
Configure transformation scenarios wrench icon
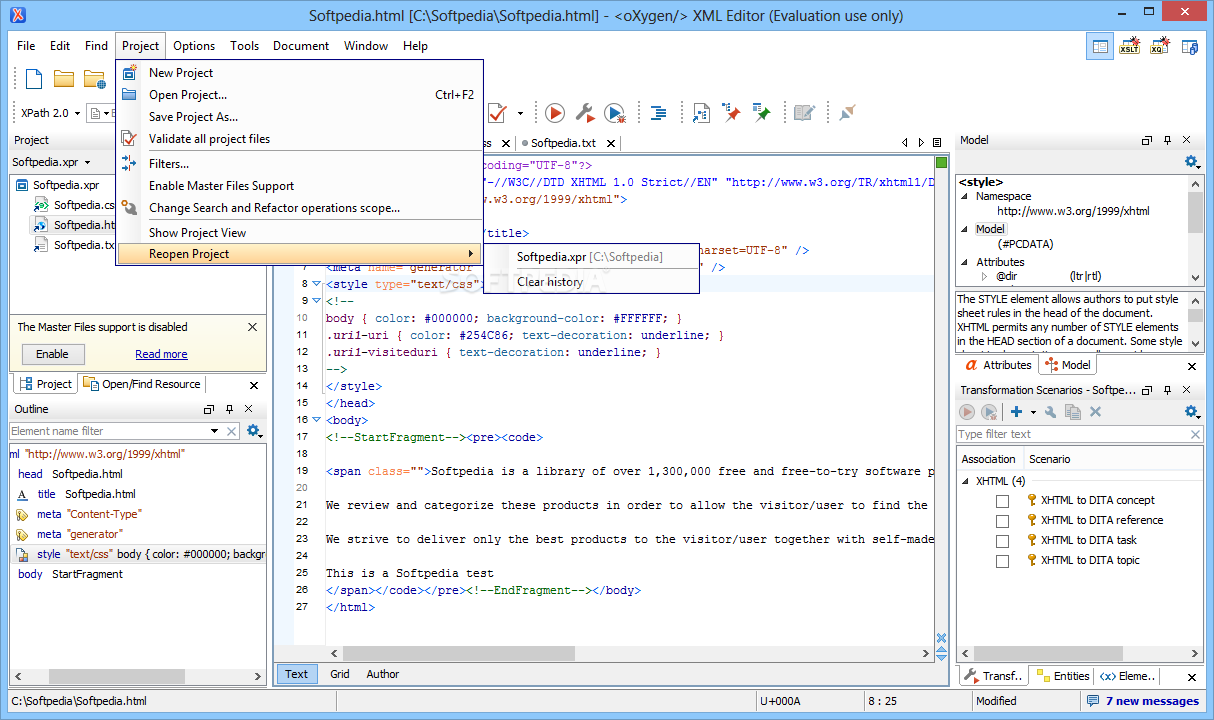(585, 113)
